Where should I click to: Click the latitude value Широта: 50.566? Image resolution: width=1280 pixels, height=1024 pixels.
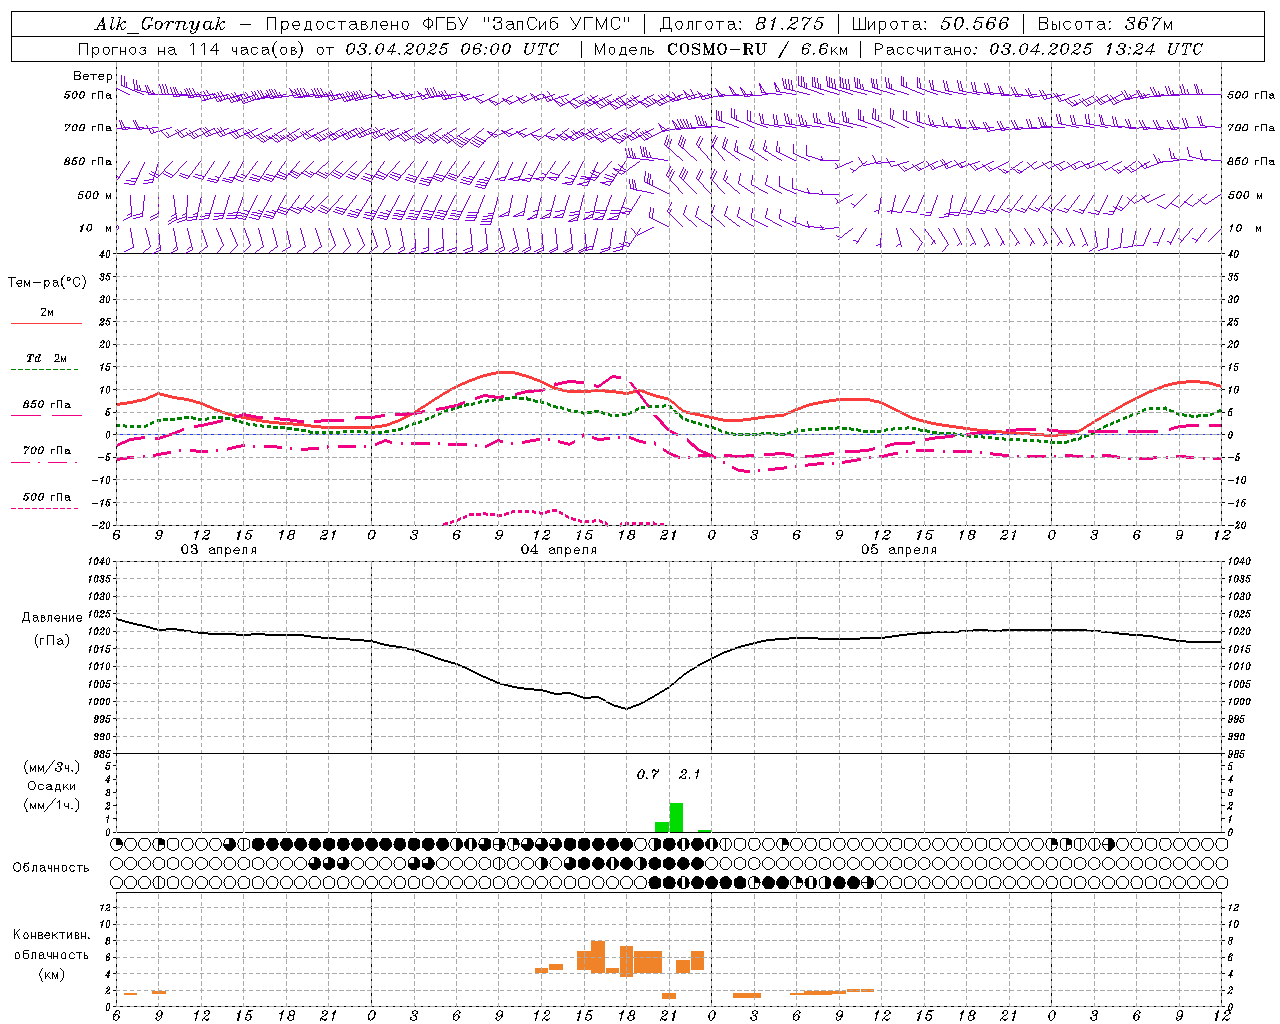pos(930,24)
